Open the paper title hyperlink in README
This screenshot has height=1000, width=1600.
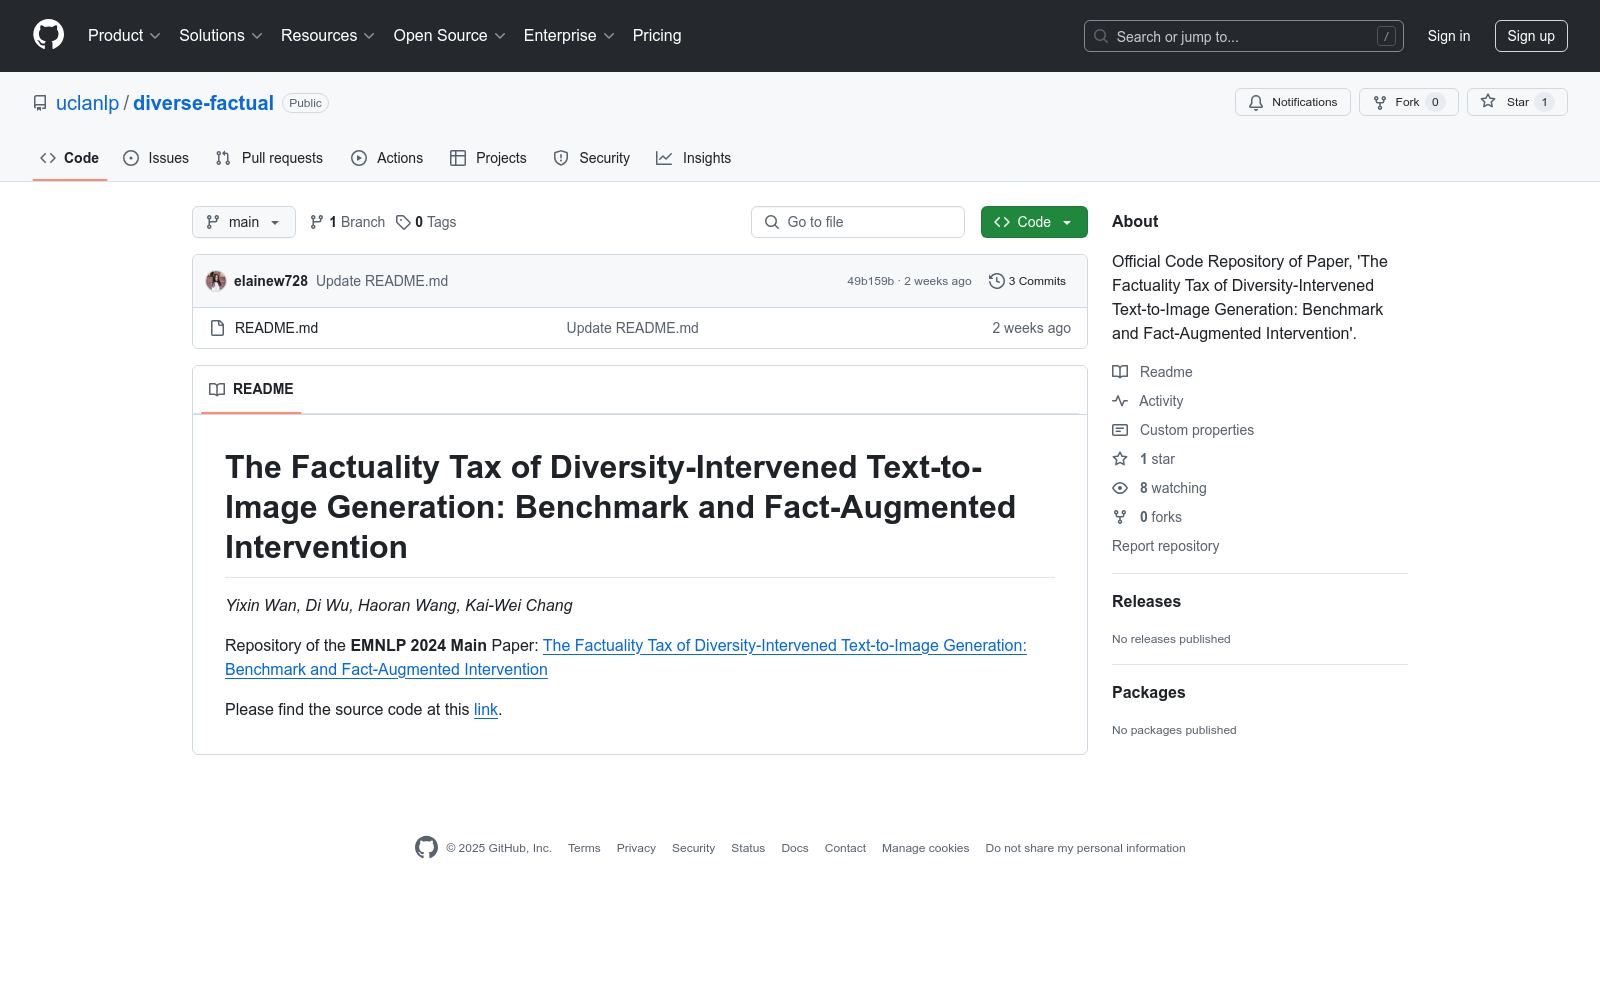pos(626,658)
